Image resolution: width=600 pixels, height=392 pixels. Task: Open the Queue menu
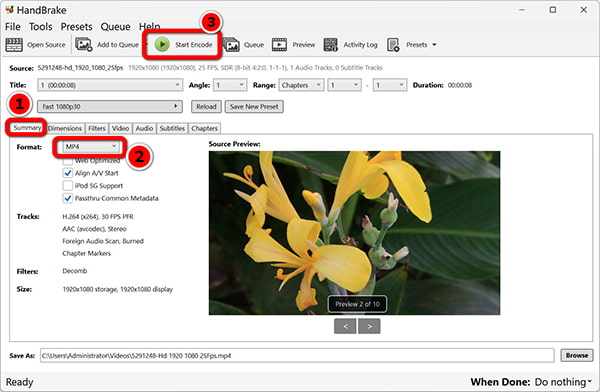(x=116, y=27)
